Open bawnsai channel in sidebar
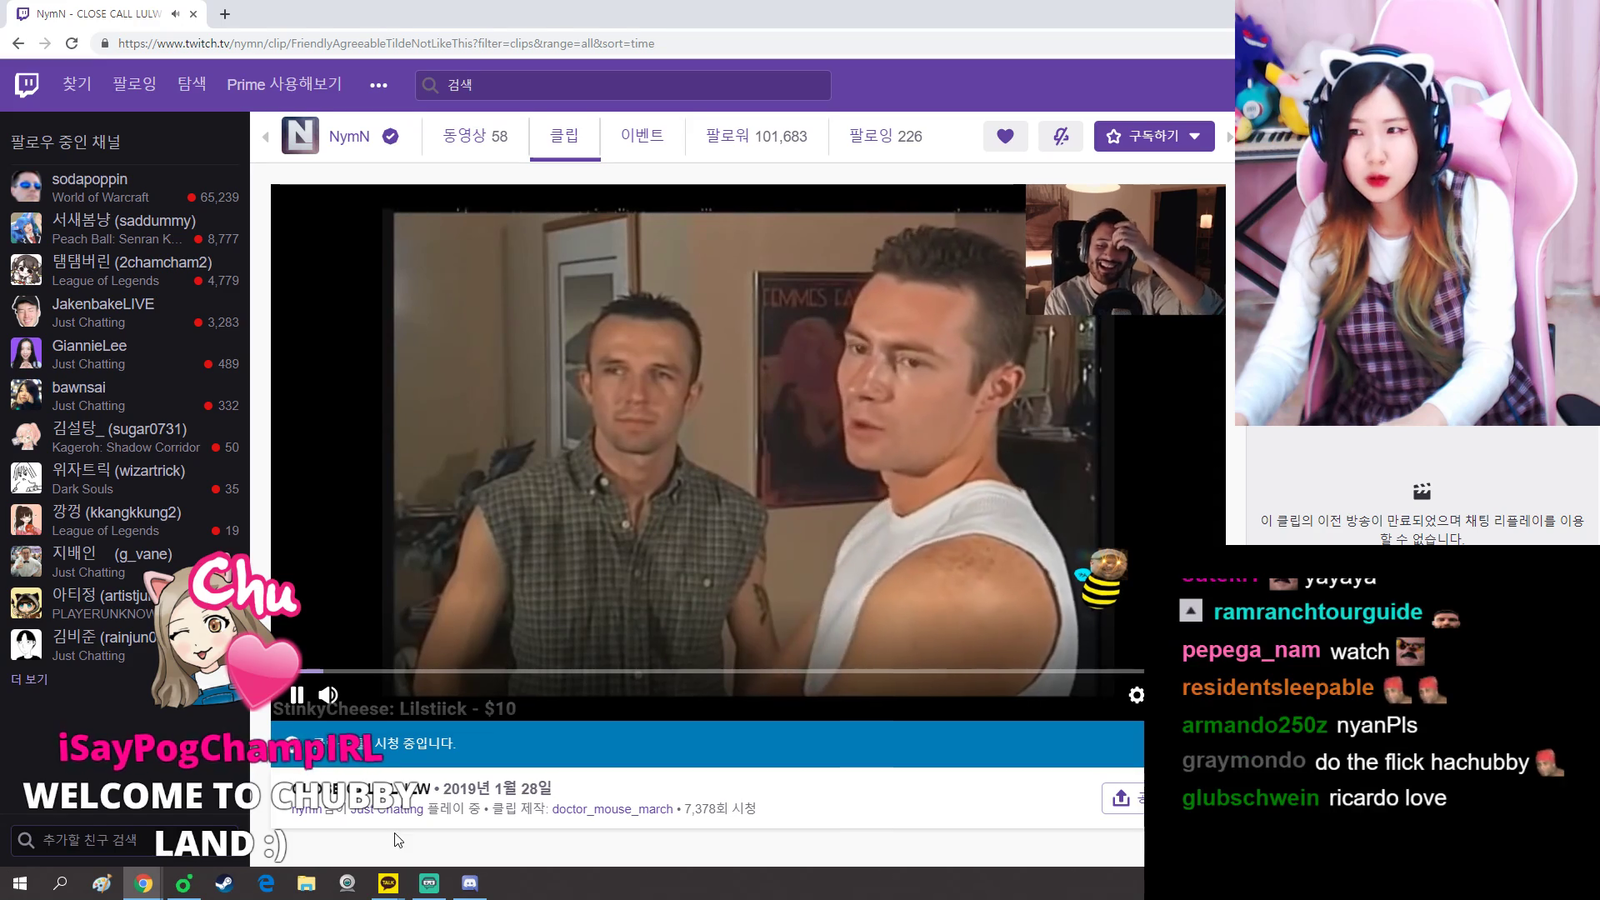This screenshot has height=900, width=1600. pos(125,396)
